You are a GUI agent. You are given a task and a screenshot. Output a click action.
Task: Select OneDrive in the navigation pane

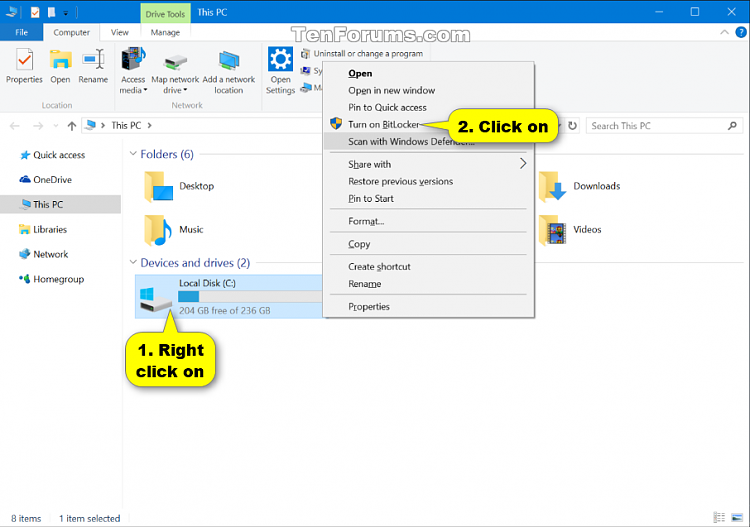(52, 180)
